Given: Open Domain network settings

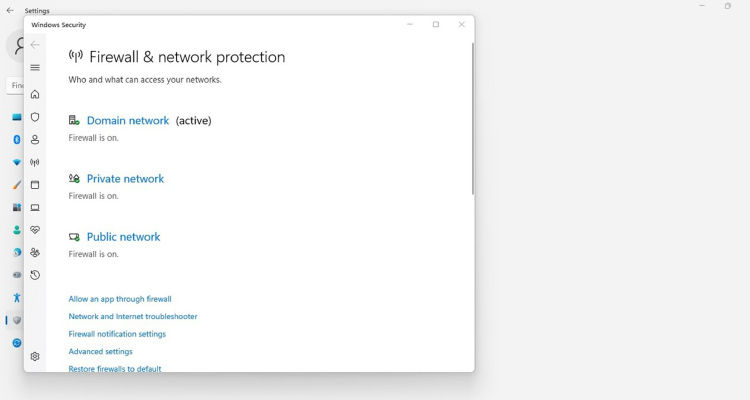Looking at the screenshot, I should 128,121.
